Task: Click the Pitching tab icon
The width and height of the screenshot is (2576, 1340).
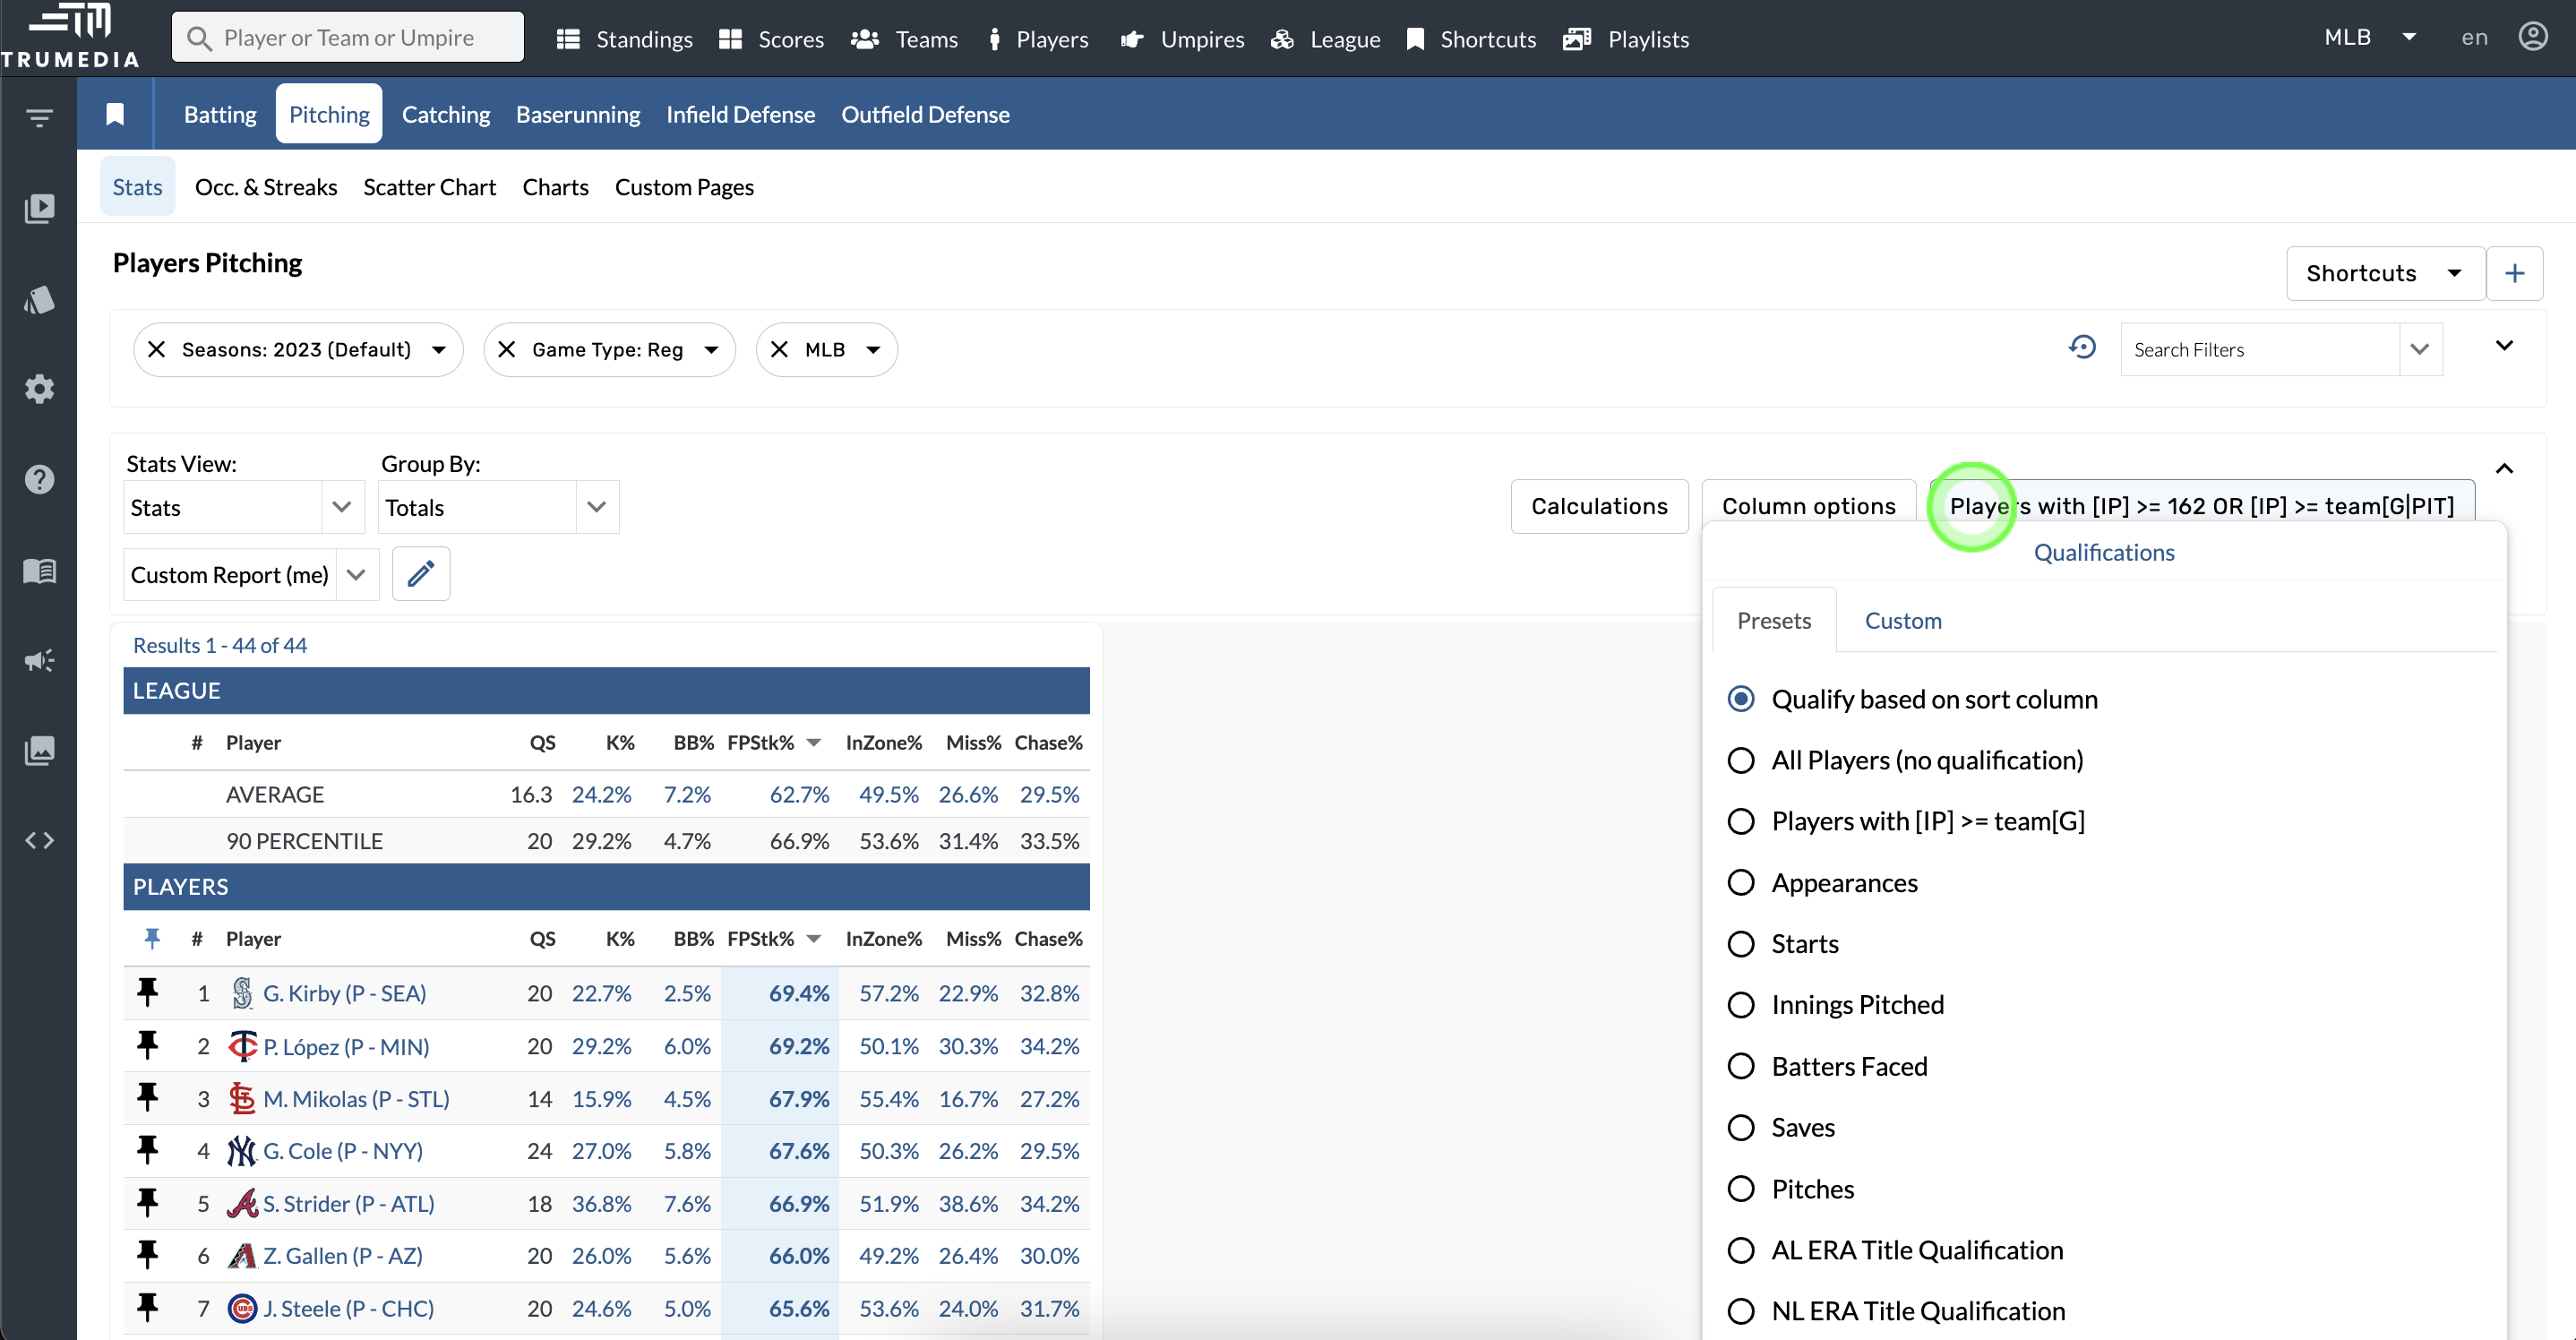Action: (329, 115)
